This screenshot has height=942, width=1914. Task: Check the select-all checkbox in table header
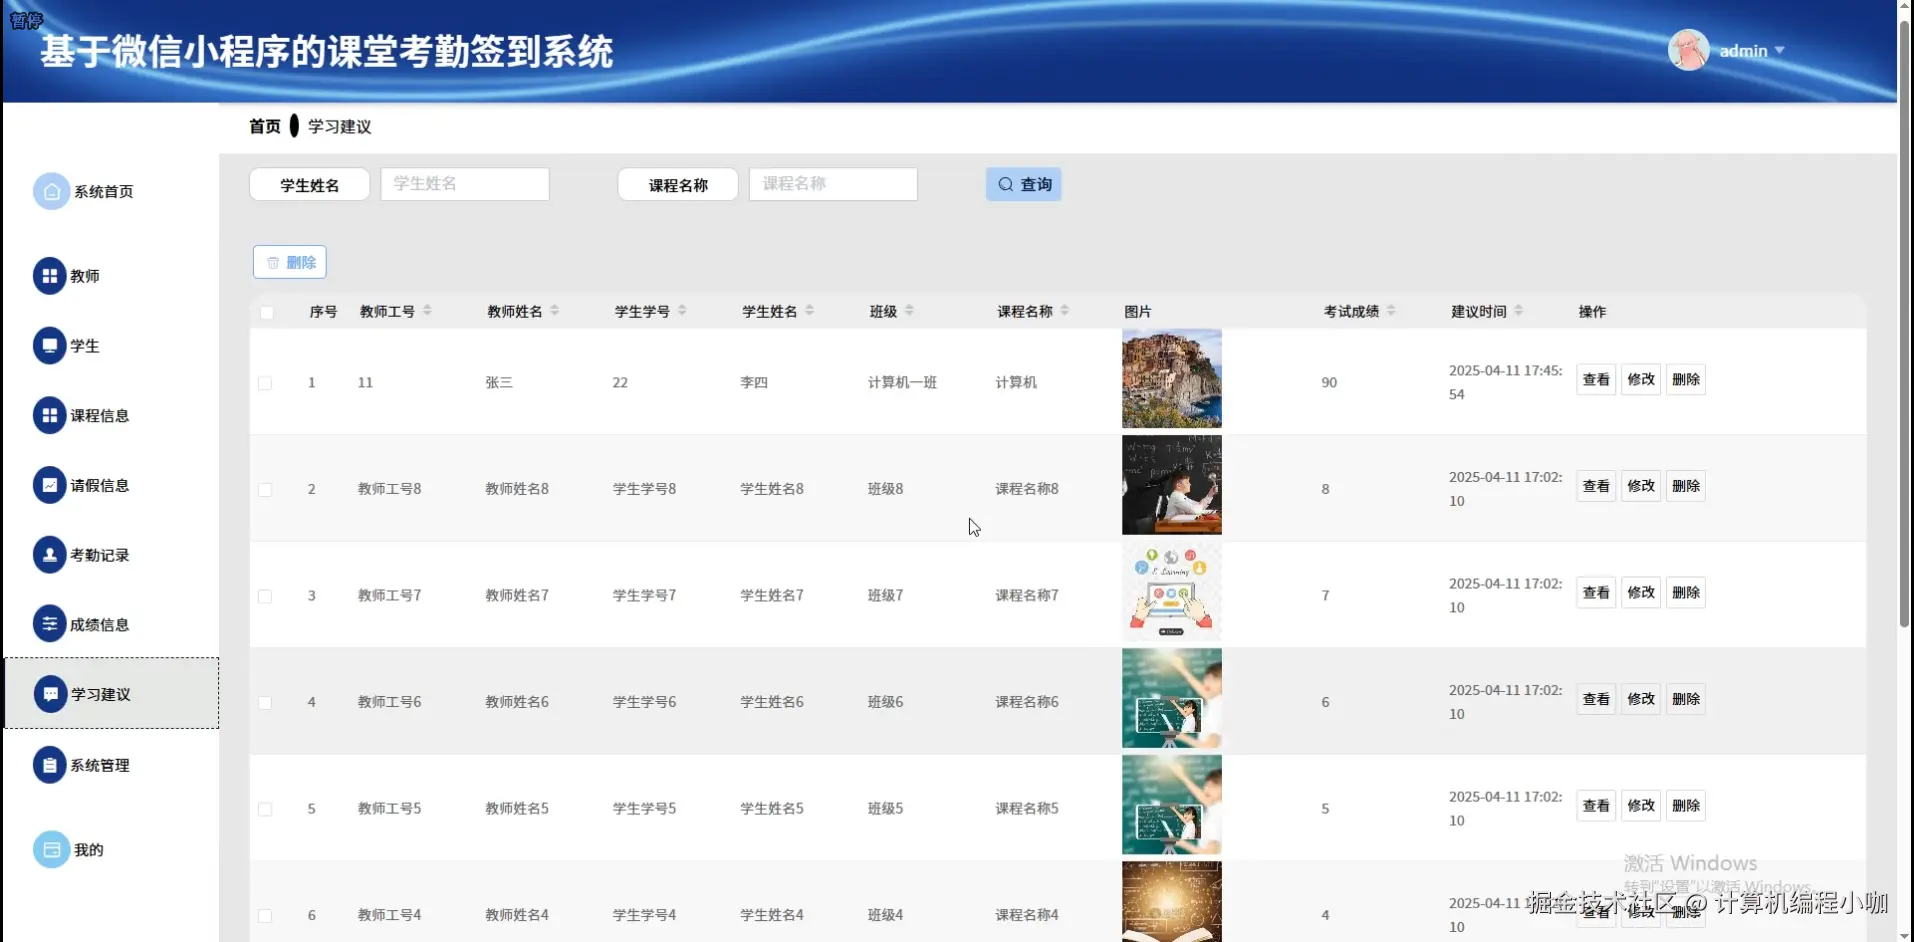point(266,312)
